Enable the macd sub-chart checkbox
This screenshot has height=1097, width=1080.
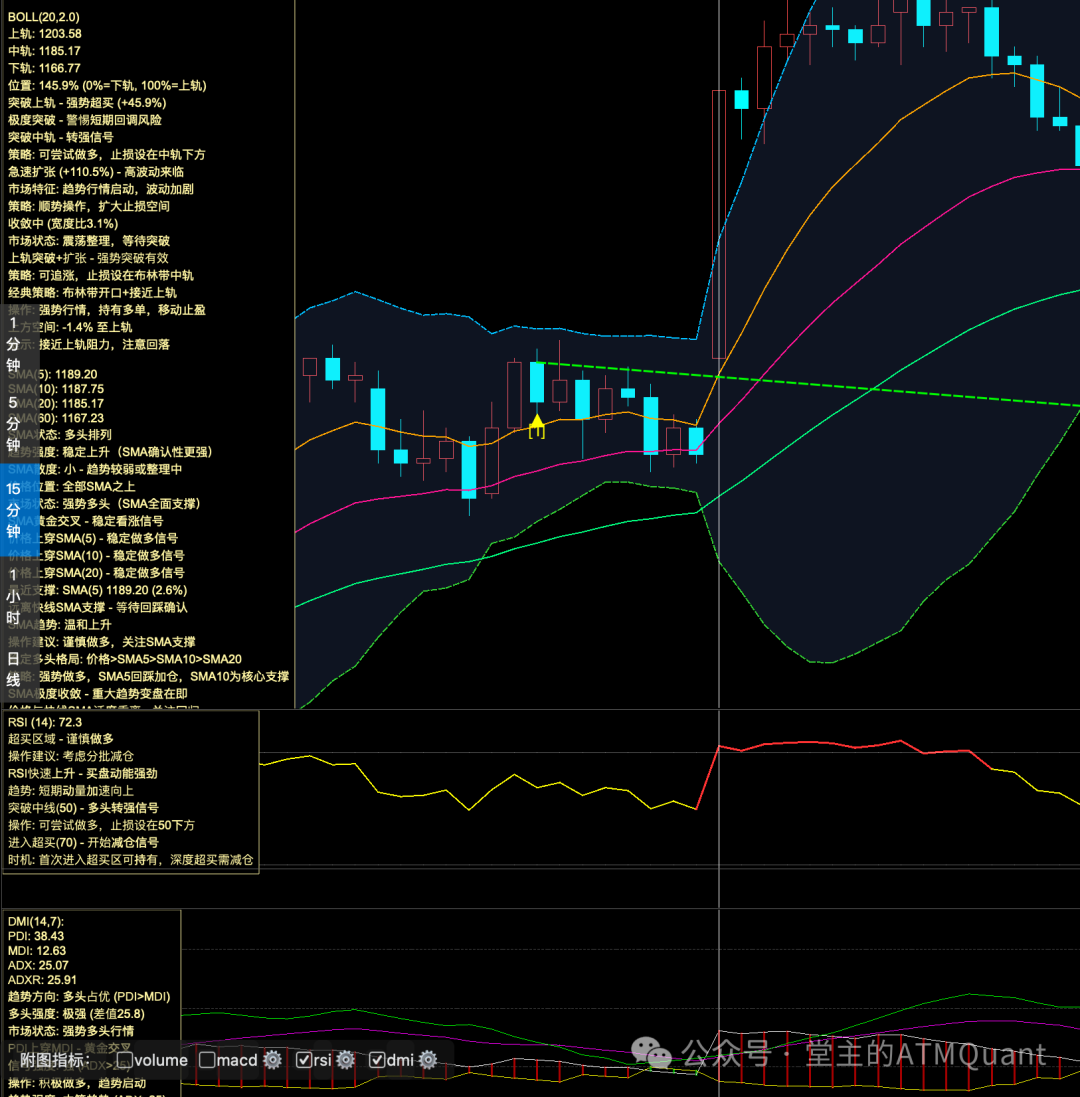point(207,1060)
